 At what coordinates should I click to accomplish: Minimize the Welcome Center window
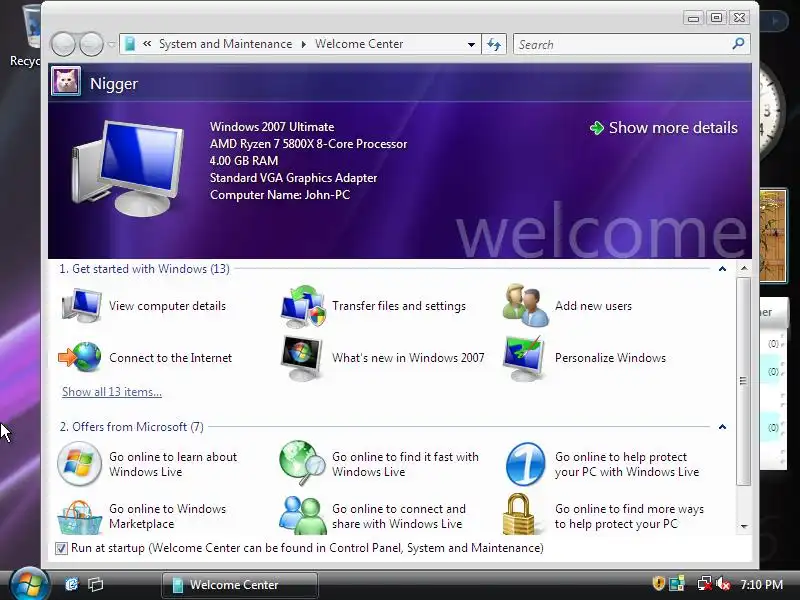pyautogui.click(x=693, y=18)
